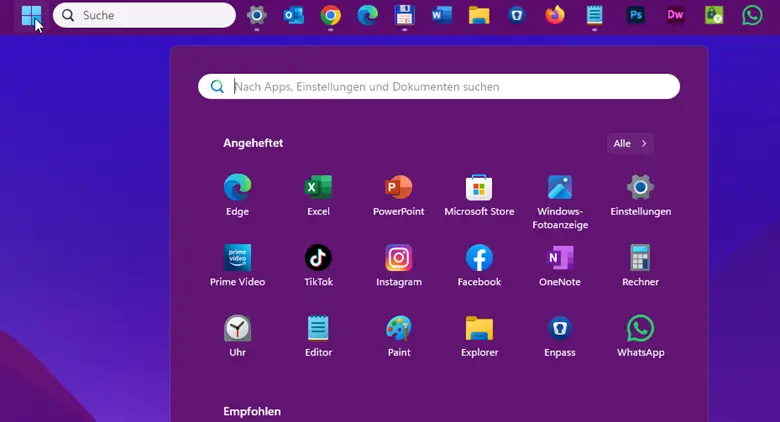Image resolution: width=780 pixels, height=422 pixels.
Task: Open pinned Edge app
Action: [237, 195]
